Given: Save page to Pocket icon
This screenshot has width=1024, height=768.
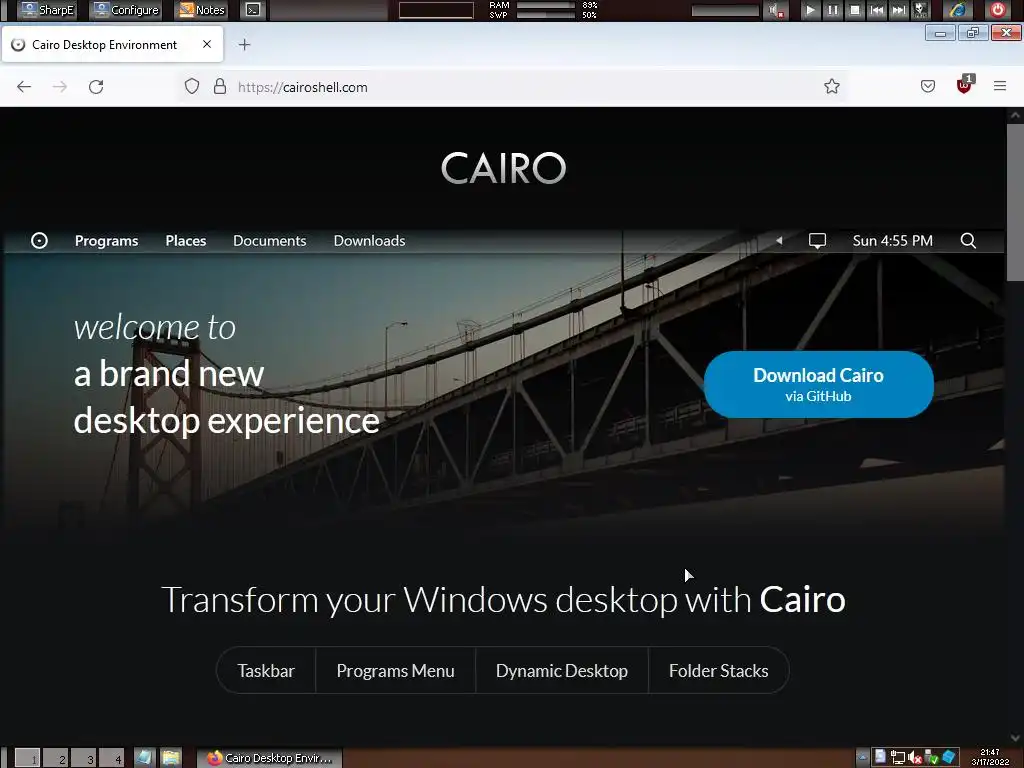Looking at the screenshot, I should tap(927, 86).
